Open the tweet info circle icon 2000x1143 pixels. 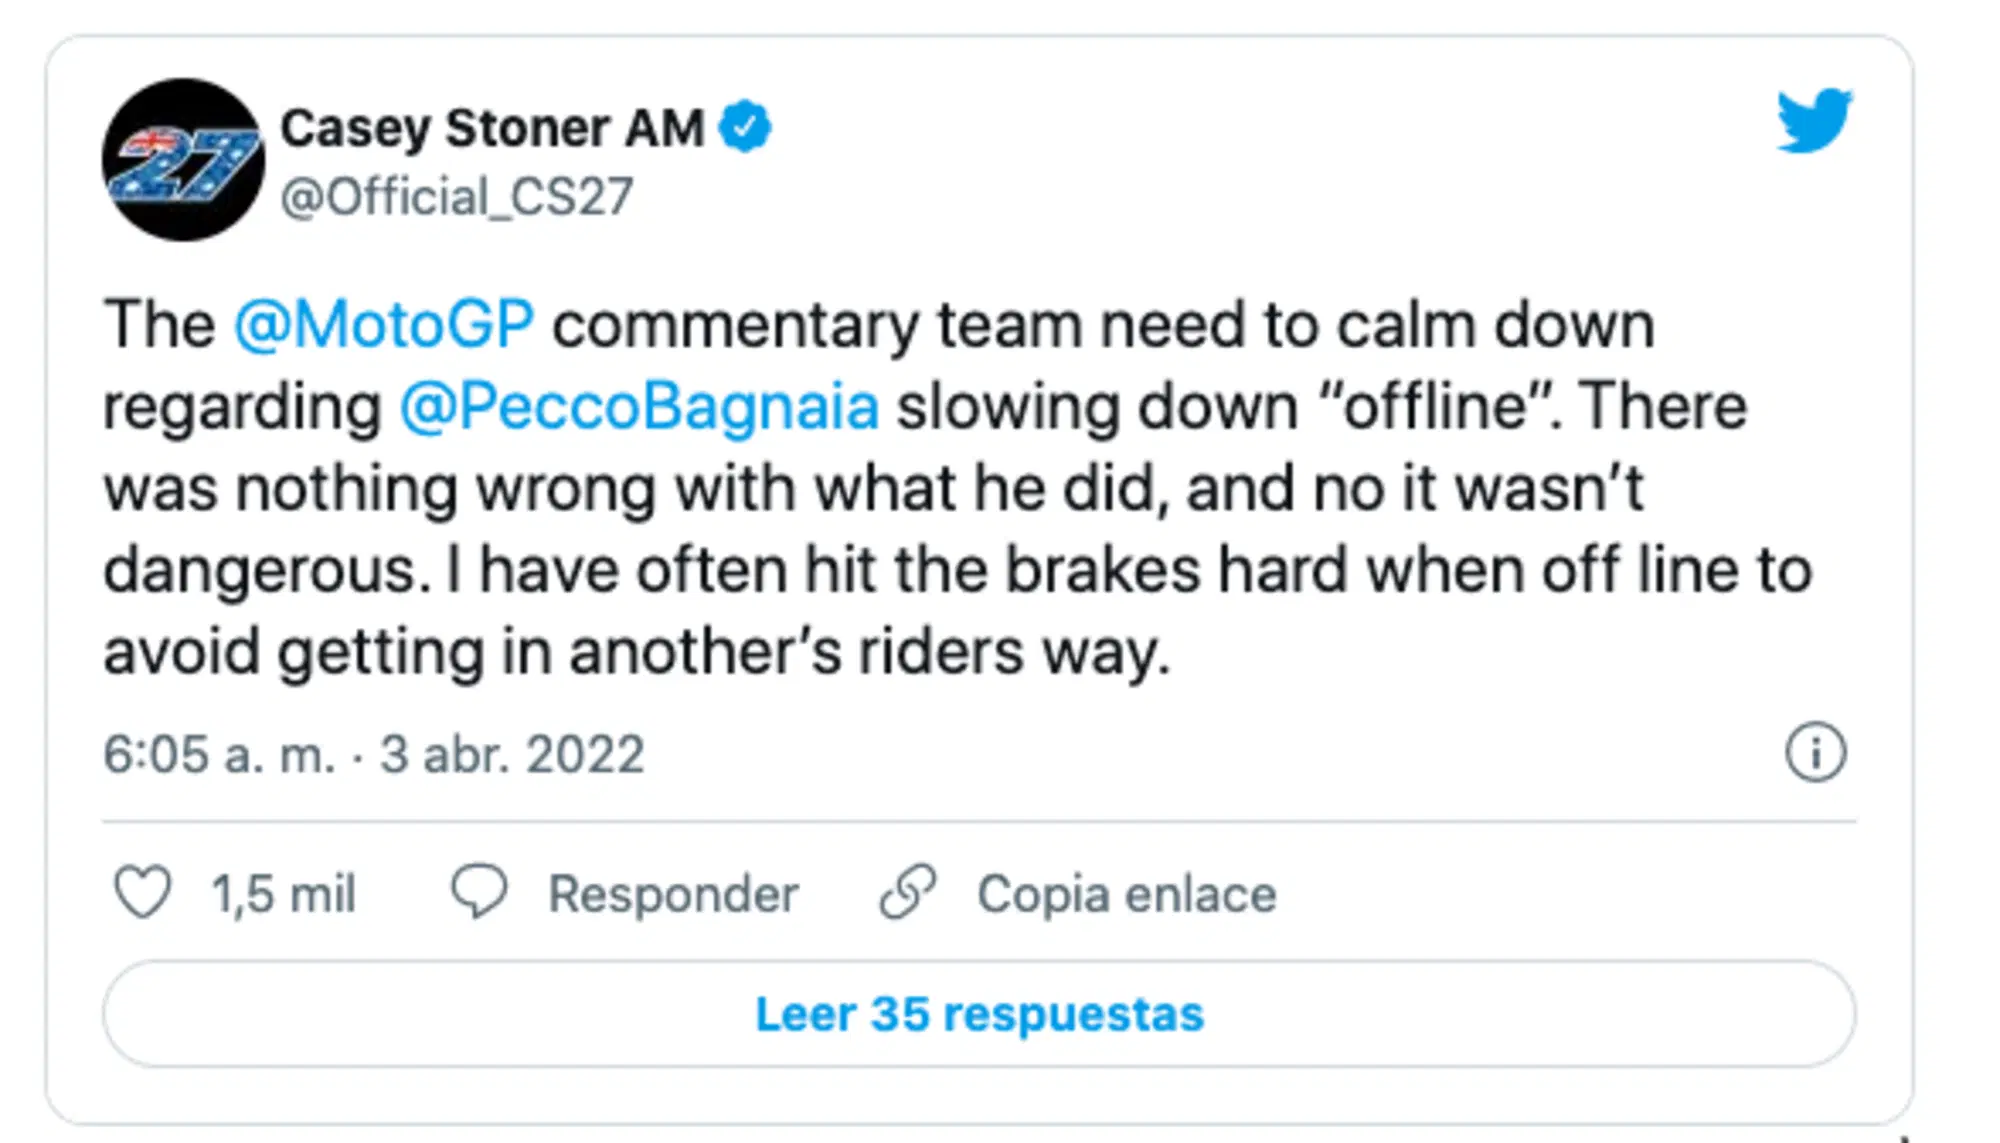coord(1815,752)
